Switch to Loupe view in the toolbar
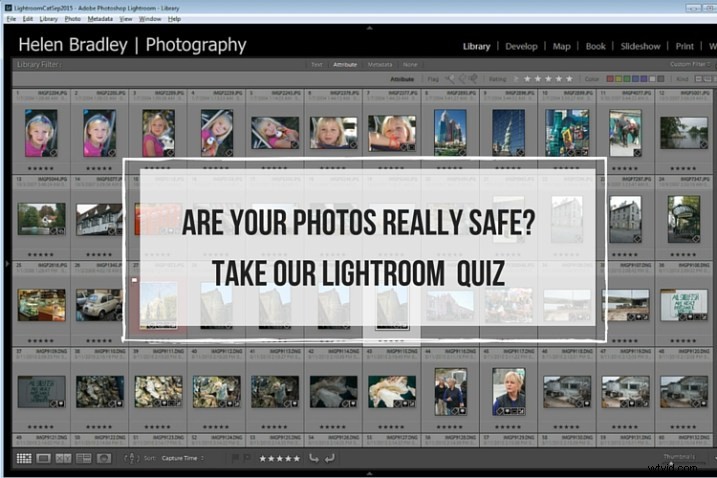 pos(43,458)
